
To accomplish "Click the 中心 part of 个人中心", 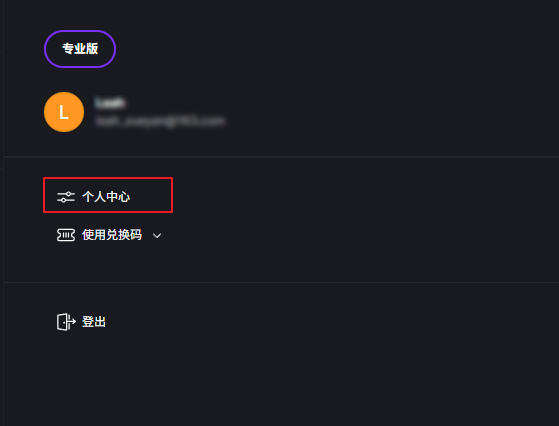I will coord(118,197).
